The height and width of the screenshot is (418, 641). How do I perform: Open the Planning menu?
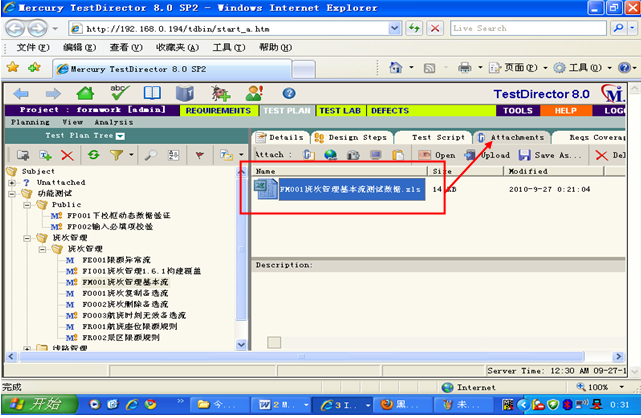tap(30, 122)
